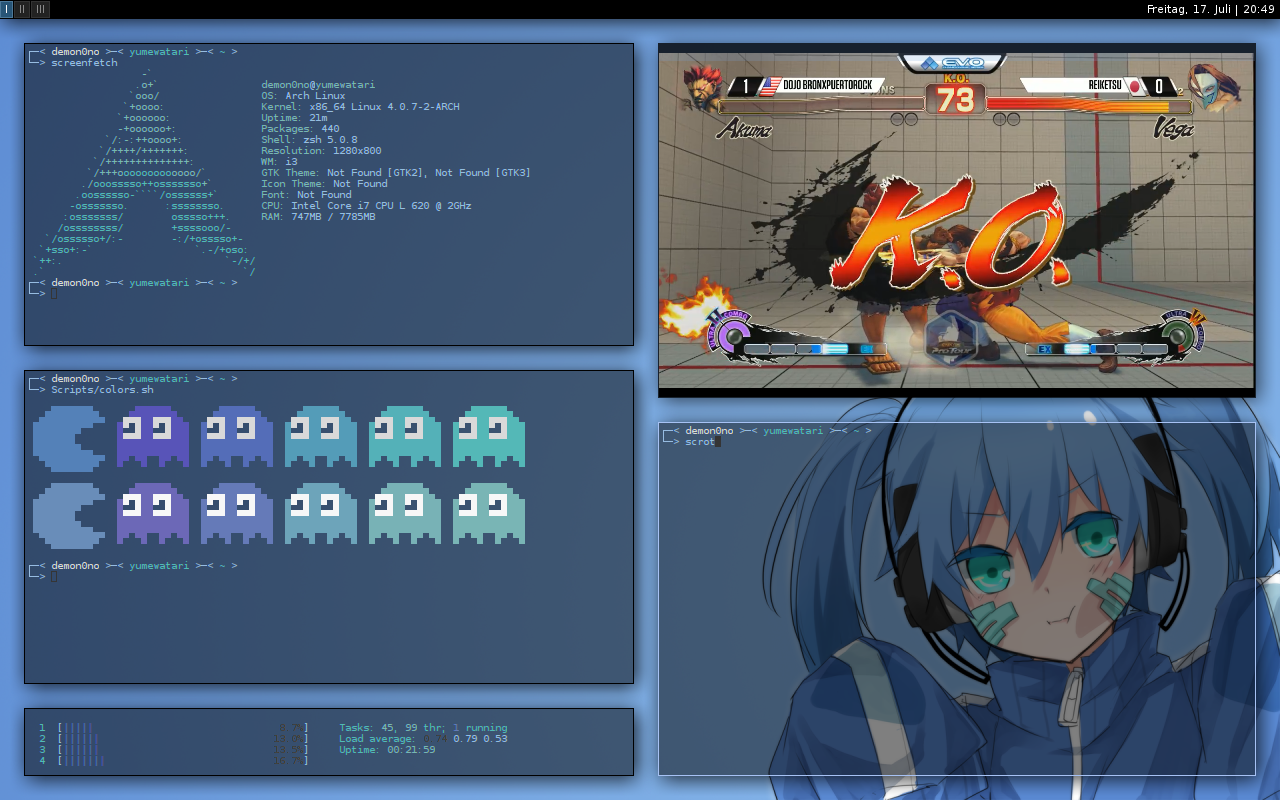
Task: Click the Japan flag beside Reiketsu's name
Action: click(x=1135, y=87)
